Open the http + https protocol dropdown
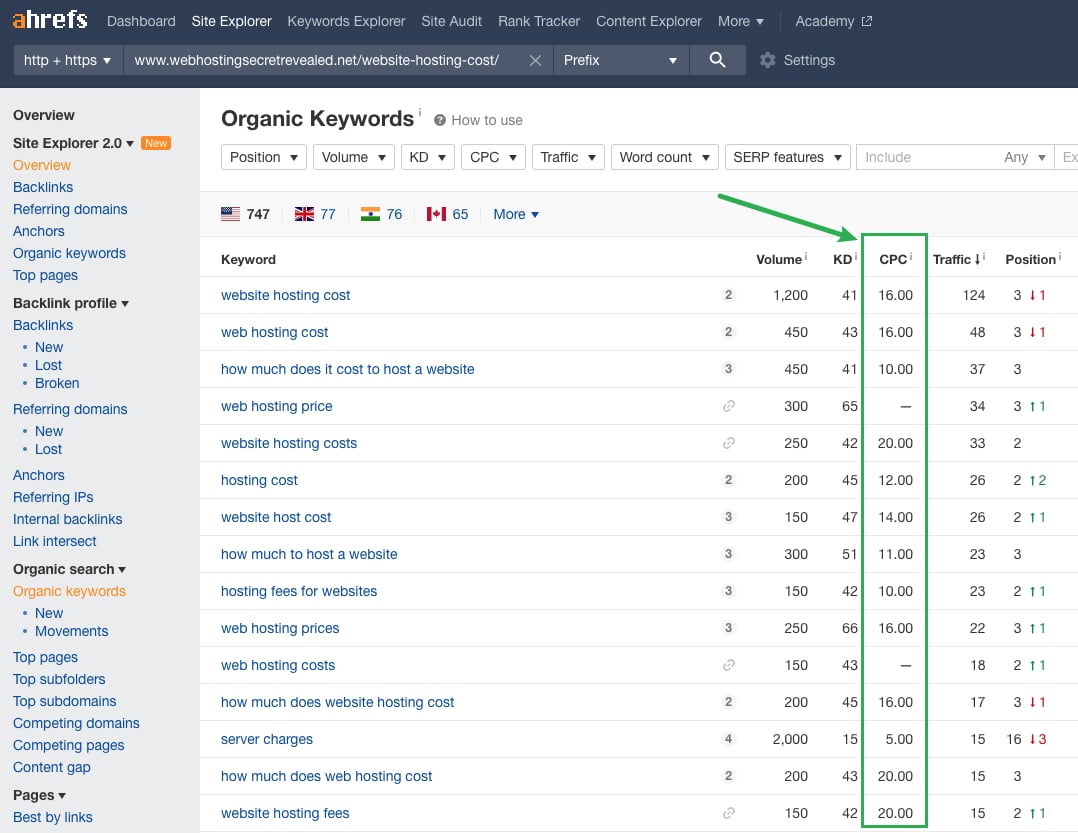The height and width of the screenshot is (833, 1078). [68, 60]
